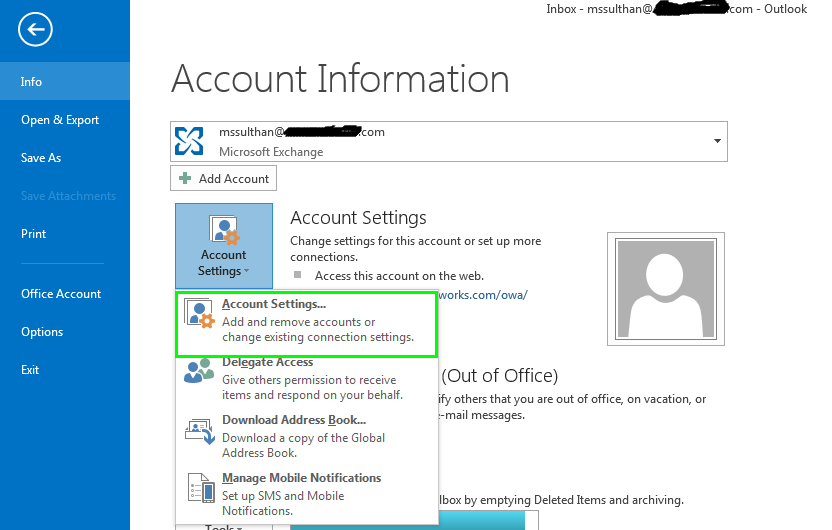The image size is (832, 530).
Task: Choose Download Address Book... entry
Action: [x=306, y=436]
